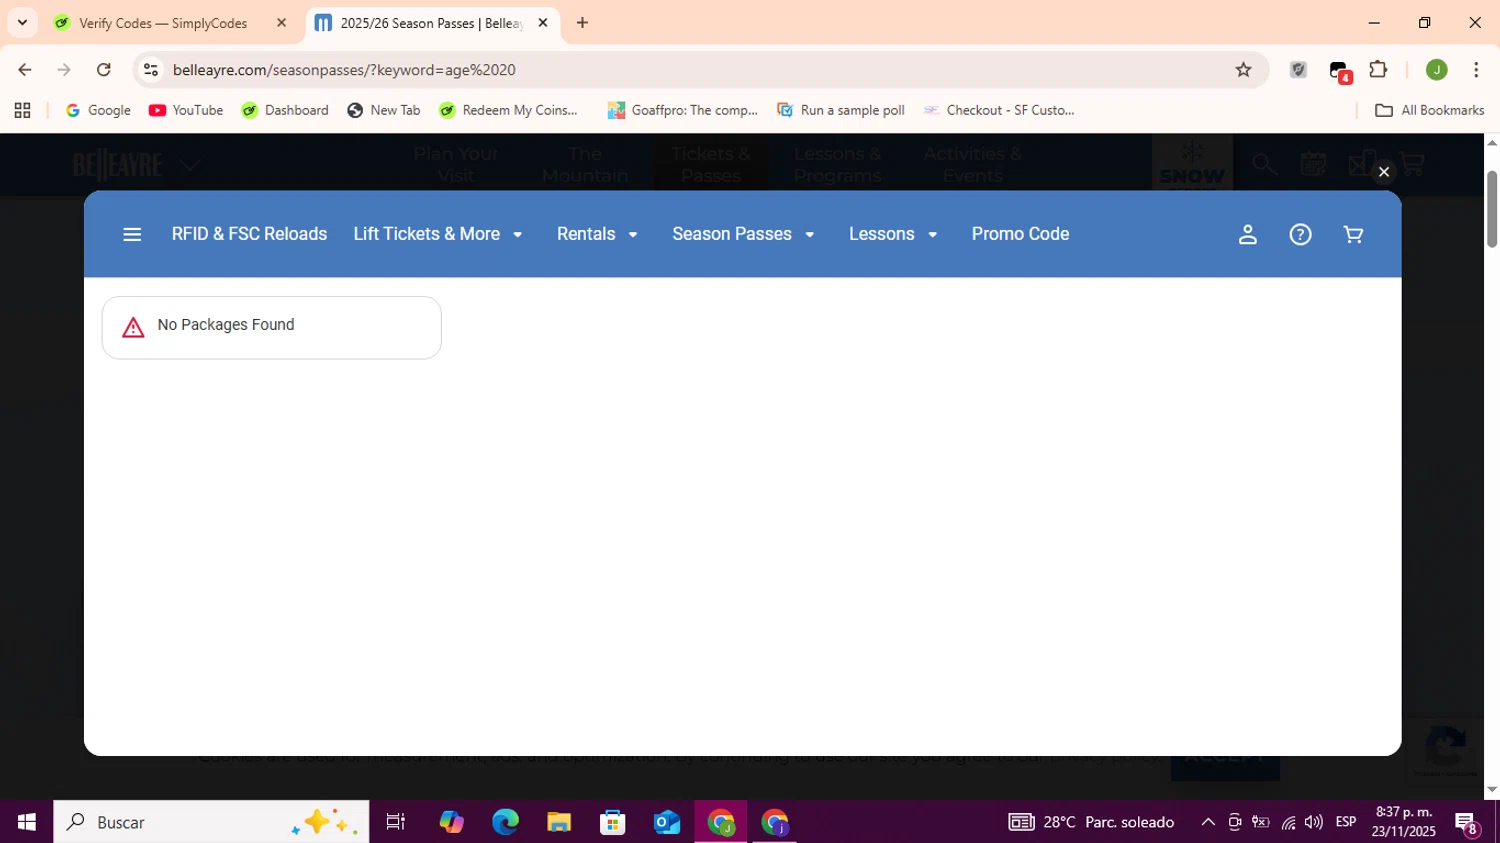Open the network status tray icon
This screenshot has height=843, width=1500.
(x=1288, y=822)
